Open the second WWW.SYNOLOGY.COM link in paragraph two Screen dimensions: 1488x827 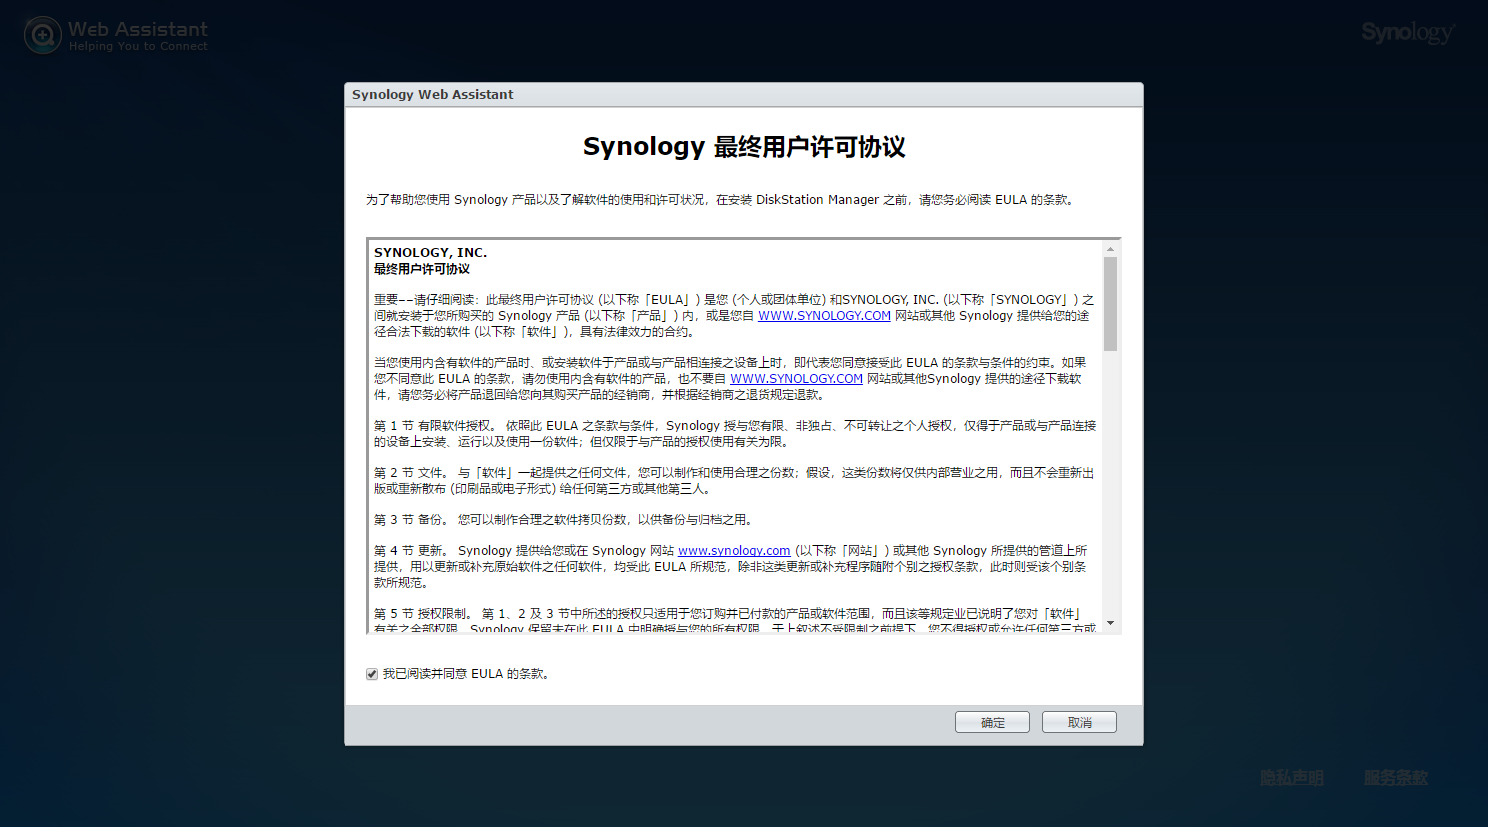[x=796, y=378]
